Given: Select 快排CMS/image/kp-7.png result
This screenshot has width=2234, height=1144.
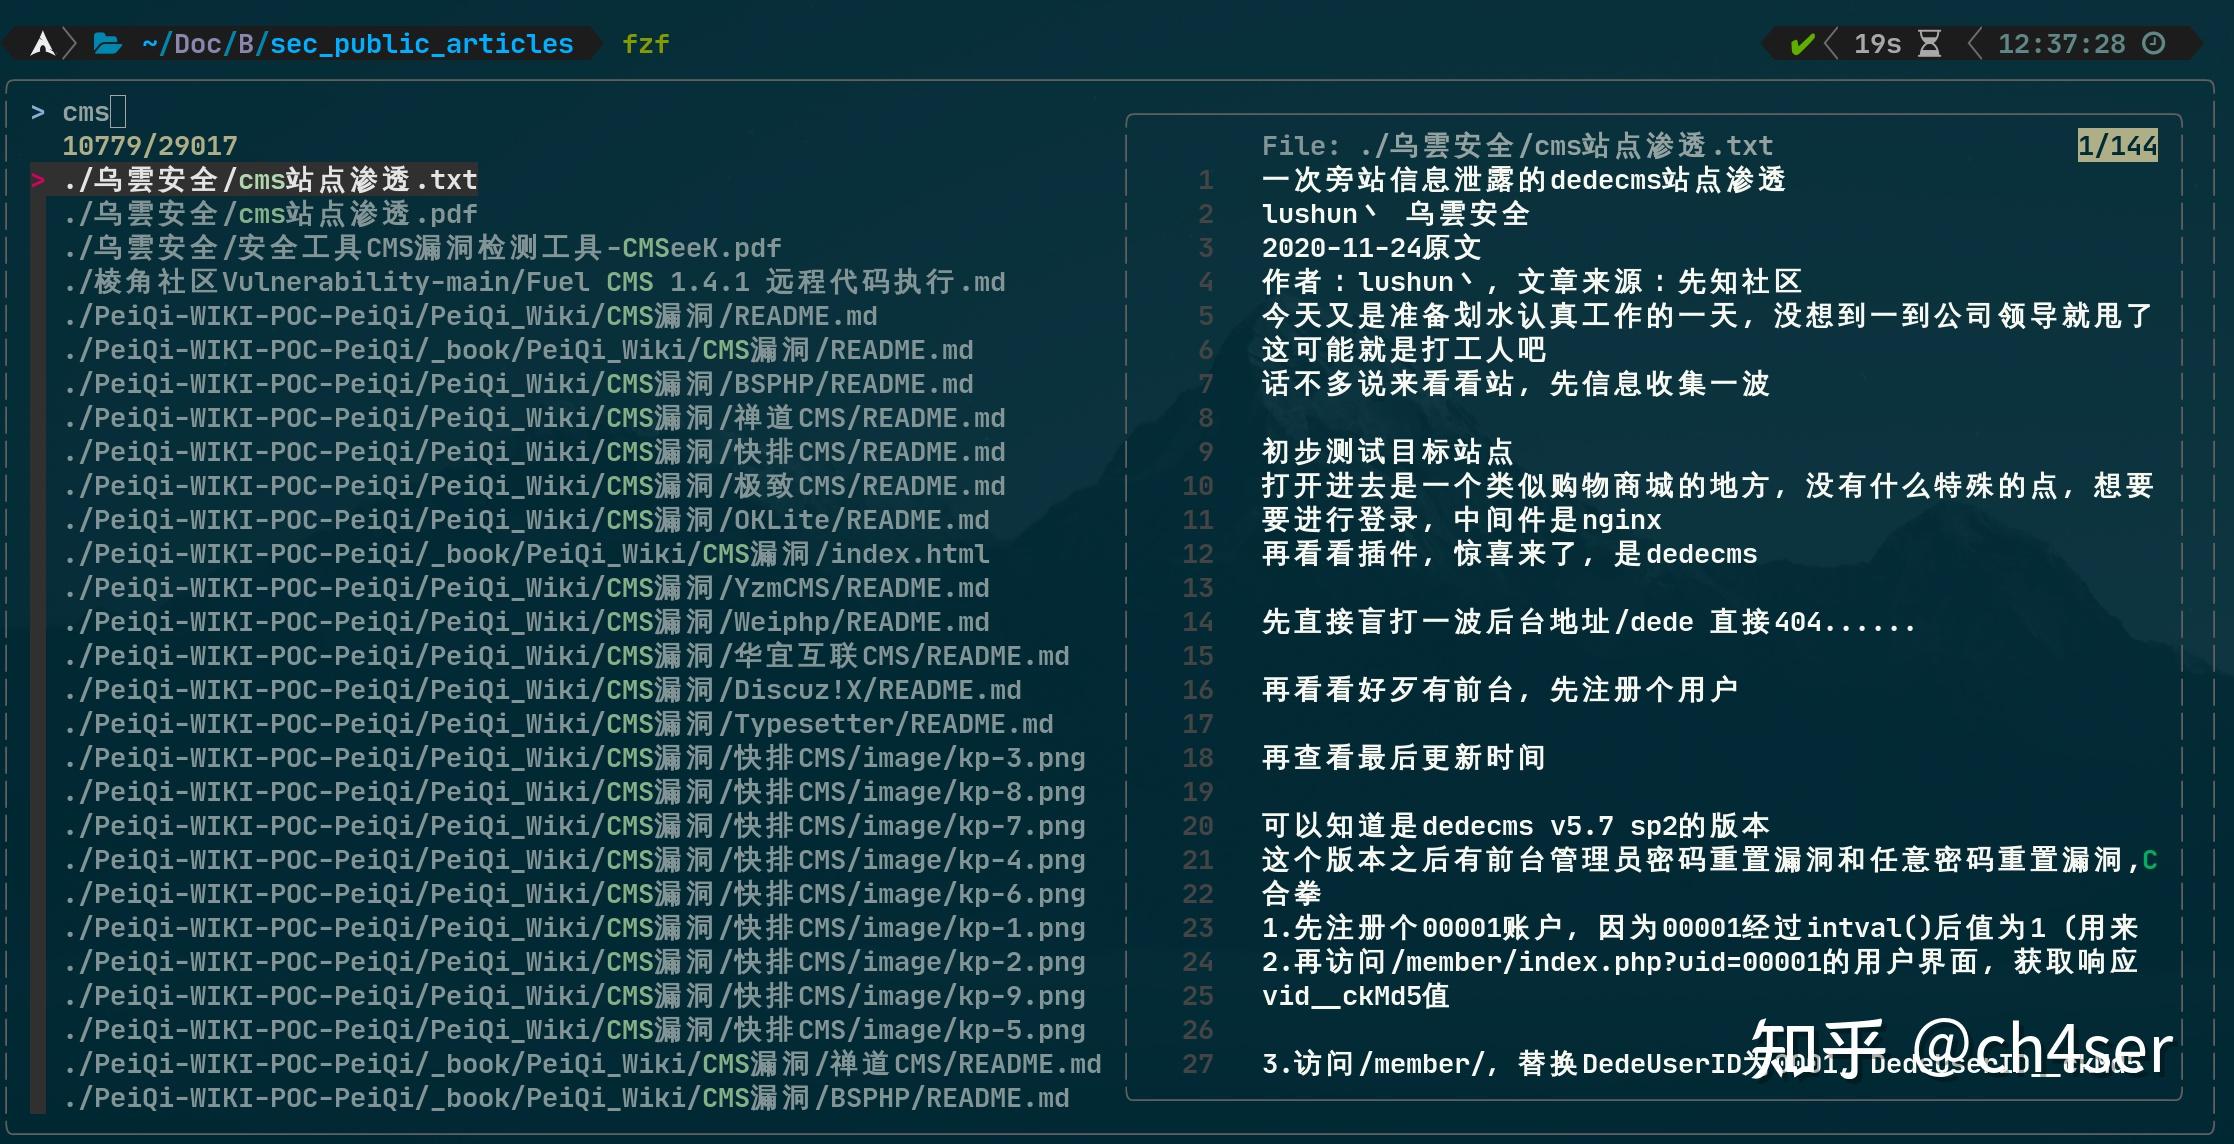Looking at the screenshot, I should pyautogui.click(x=574, y=826).
